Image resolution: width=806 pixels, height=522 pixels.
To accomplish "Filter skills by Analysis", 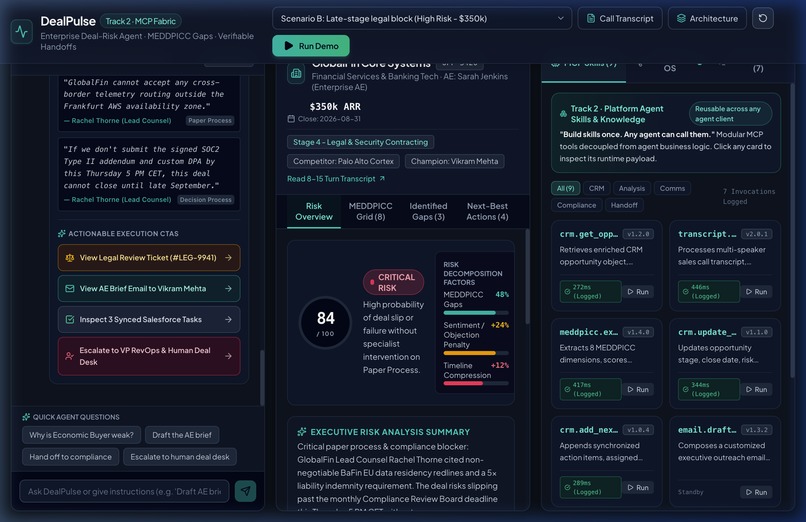I will pyautogui.click(x=632, y=188).
